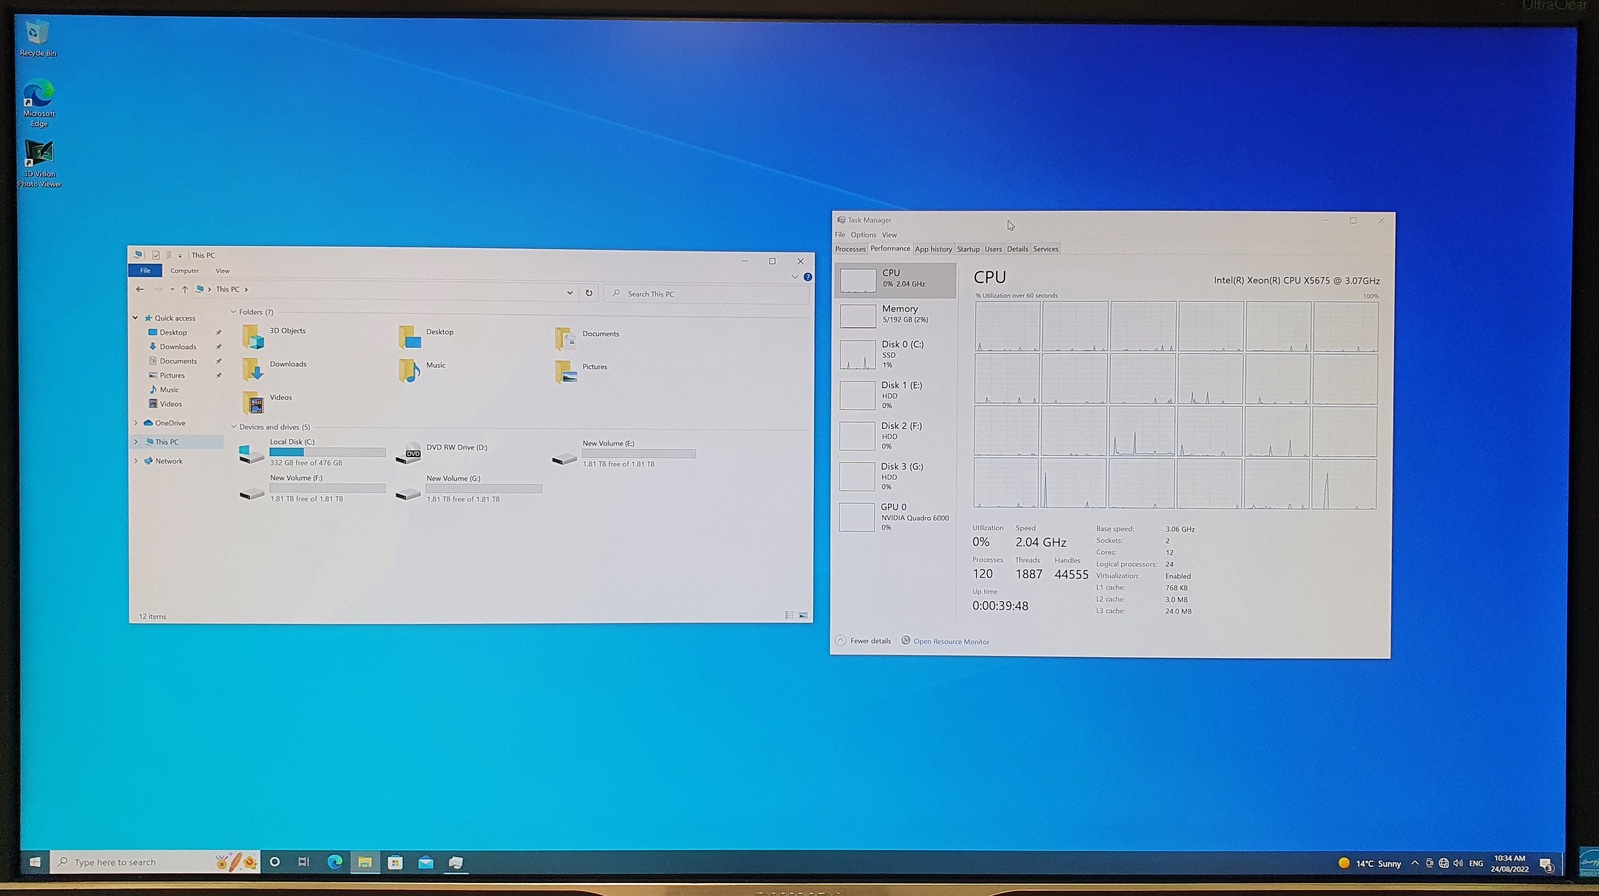
Task: Open the File menu in Task Manager
Action: point(840,235)
